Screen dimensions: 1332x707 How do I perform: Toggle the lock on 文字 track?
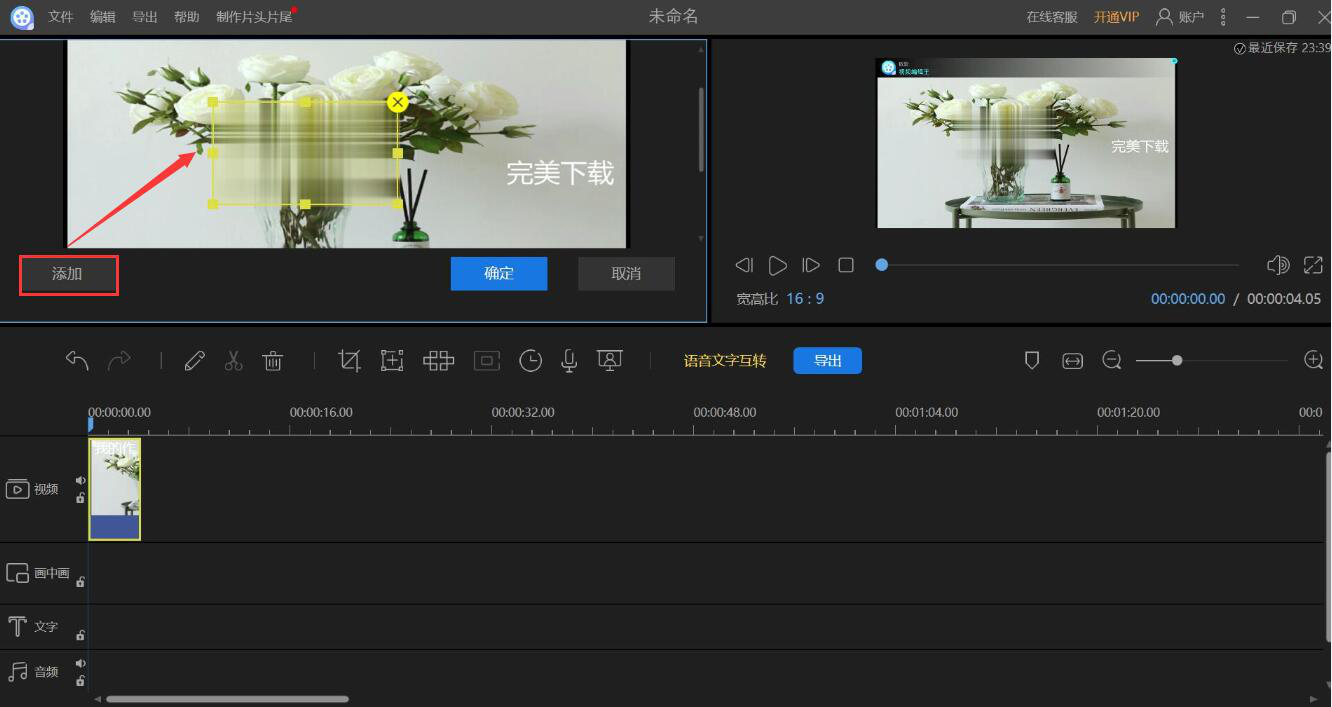81,635
